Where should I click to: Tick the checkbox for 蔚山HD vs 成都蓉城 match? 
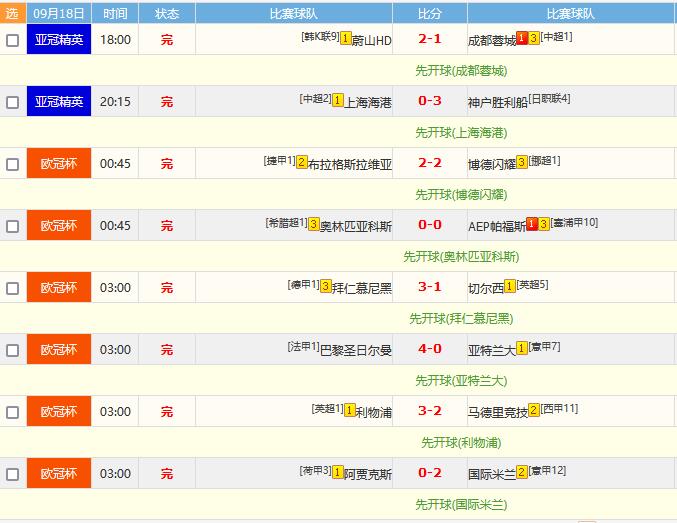[13, 40]
